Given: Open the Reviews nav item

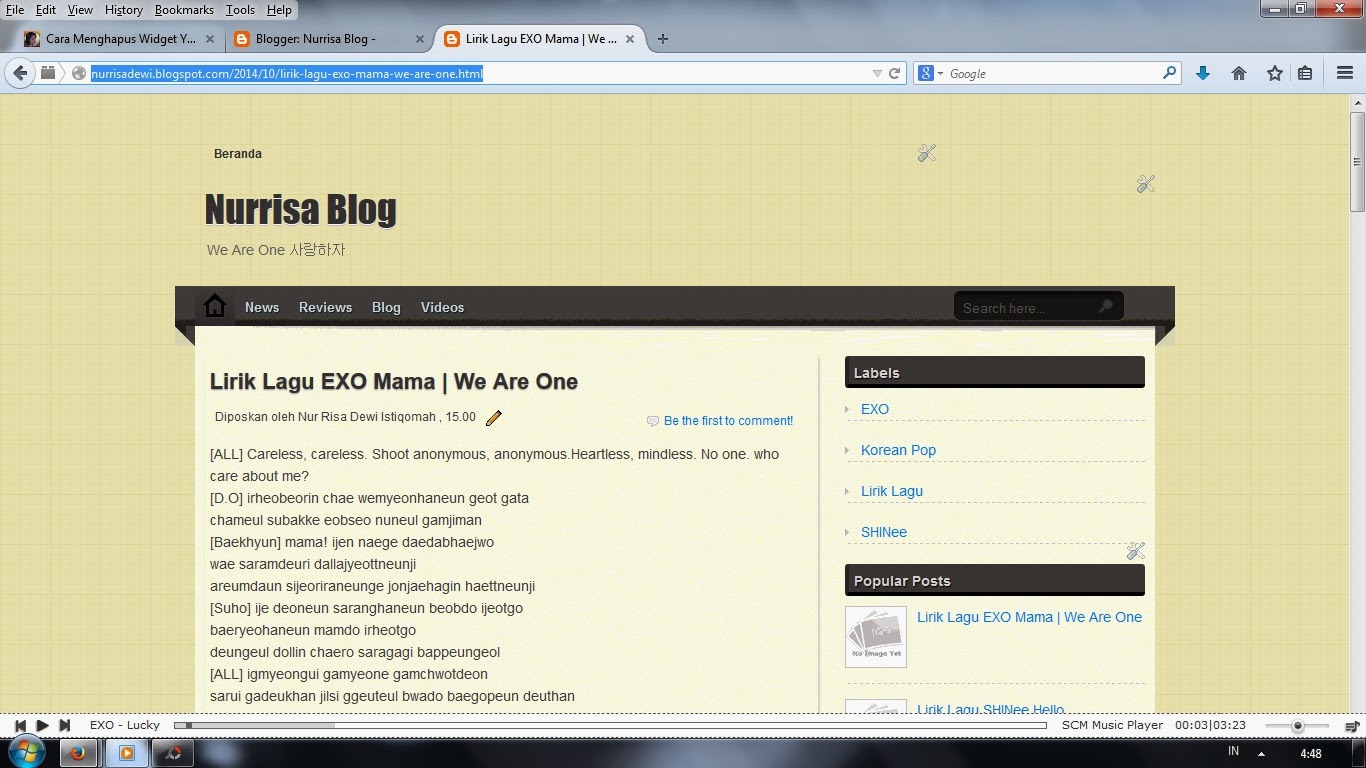Looking at the screenshot, I should point(325,307).
